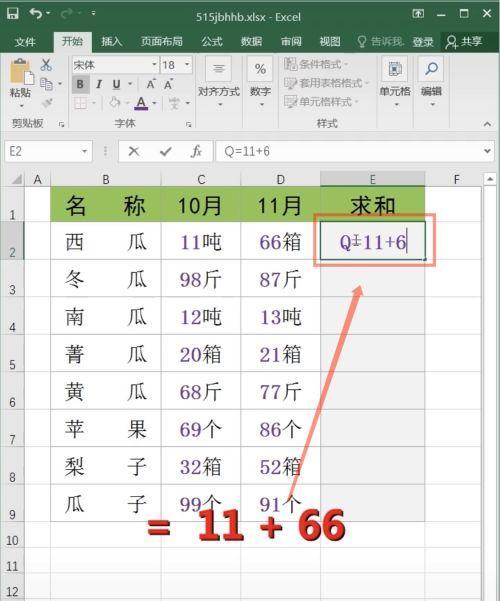The width and height of the screenshot is (500, 601).
Task: Select column C header
Action: click(201, 179)
